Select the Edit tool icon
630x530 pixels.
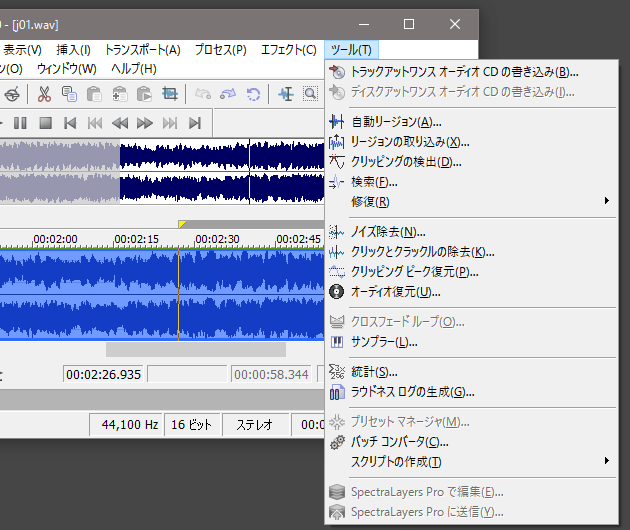286,94
